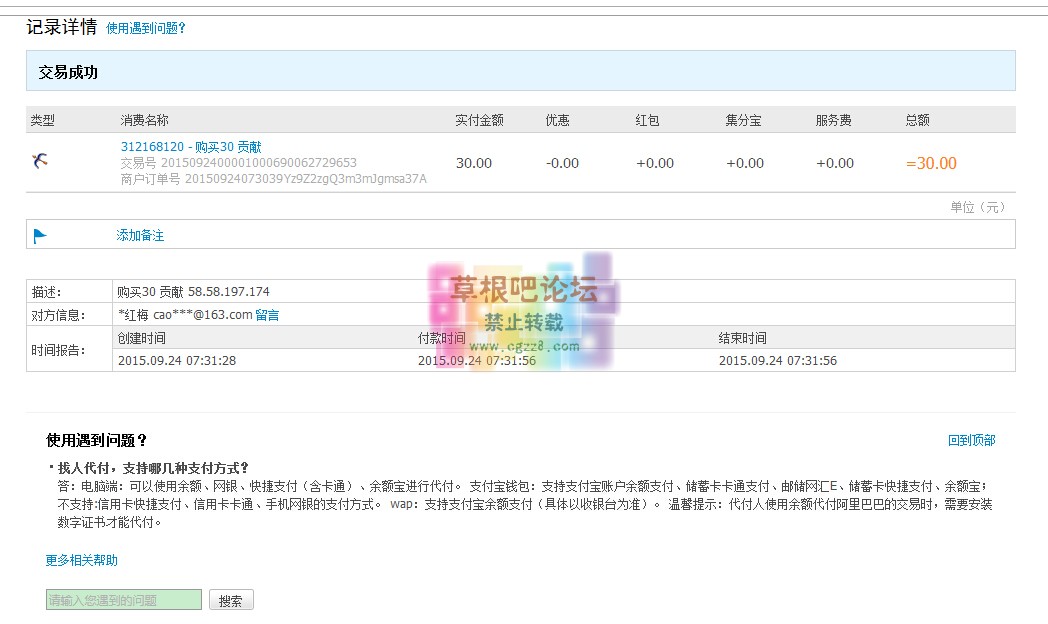Viewport: 1048px width, 624px height.
Task: Open the 使用遇到问题? link beside 记录详情
Action: point(146,29)
